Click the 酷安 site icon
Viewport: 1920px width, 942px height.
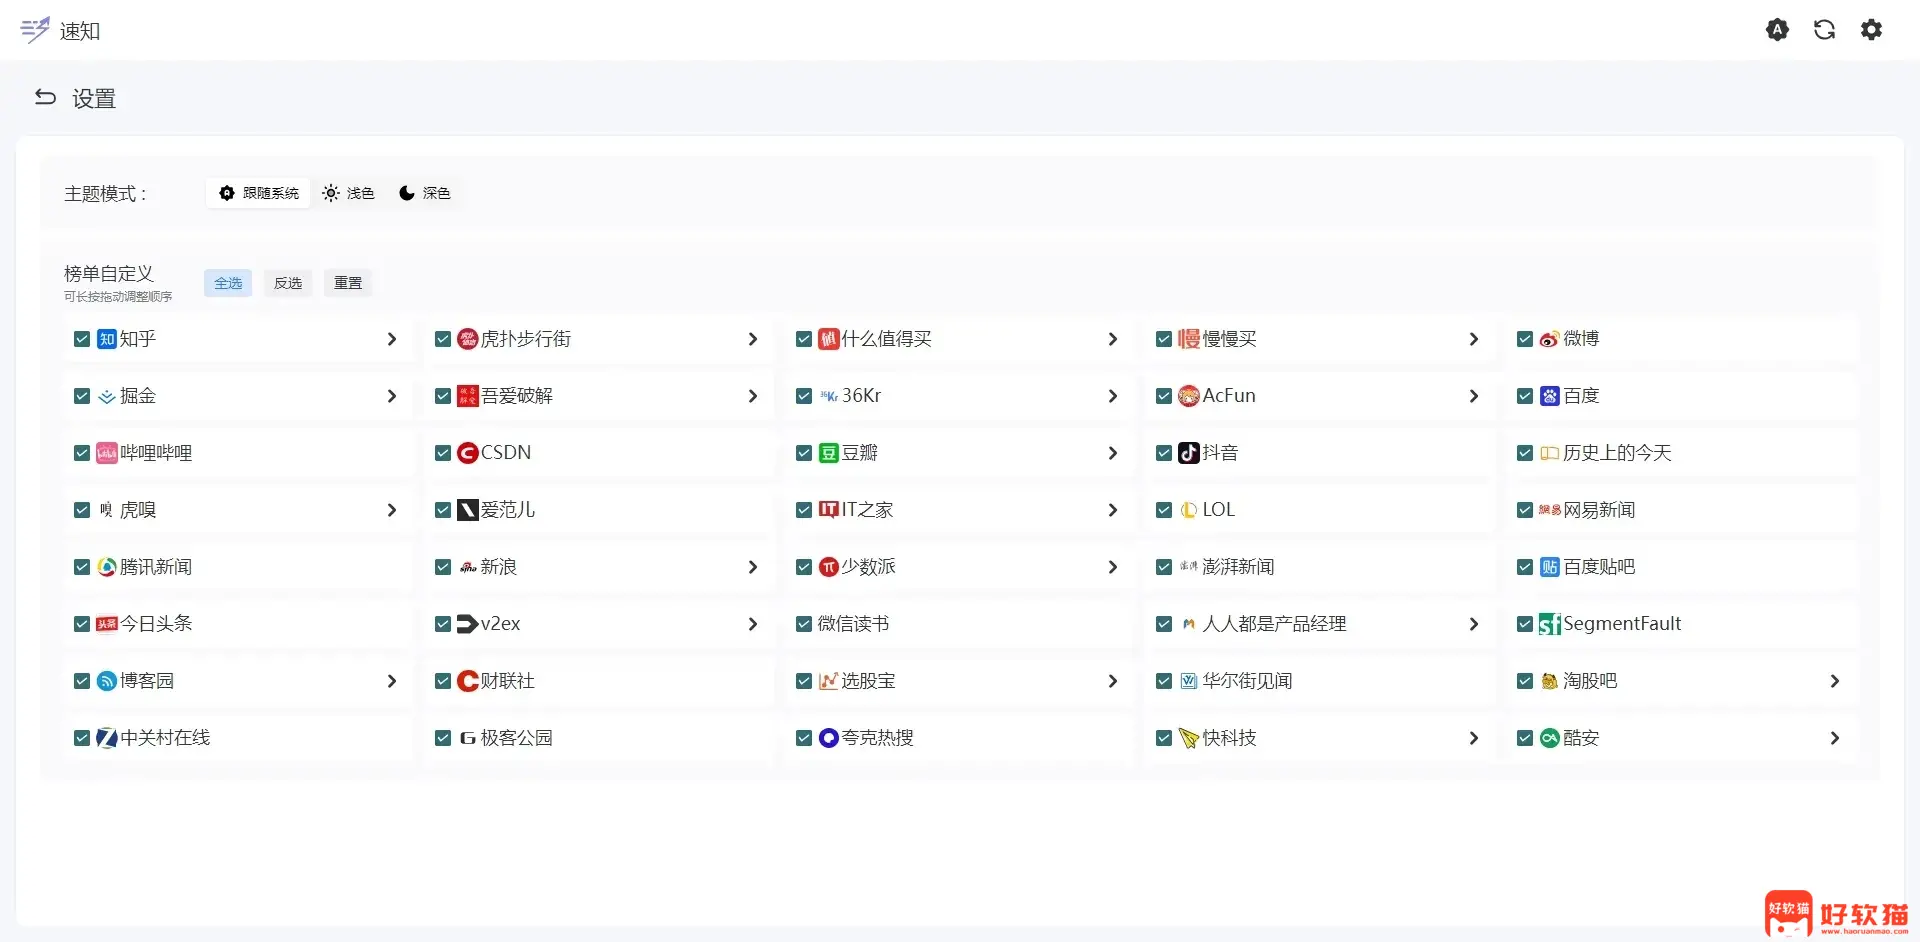(1549, 738)
